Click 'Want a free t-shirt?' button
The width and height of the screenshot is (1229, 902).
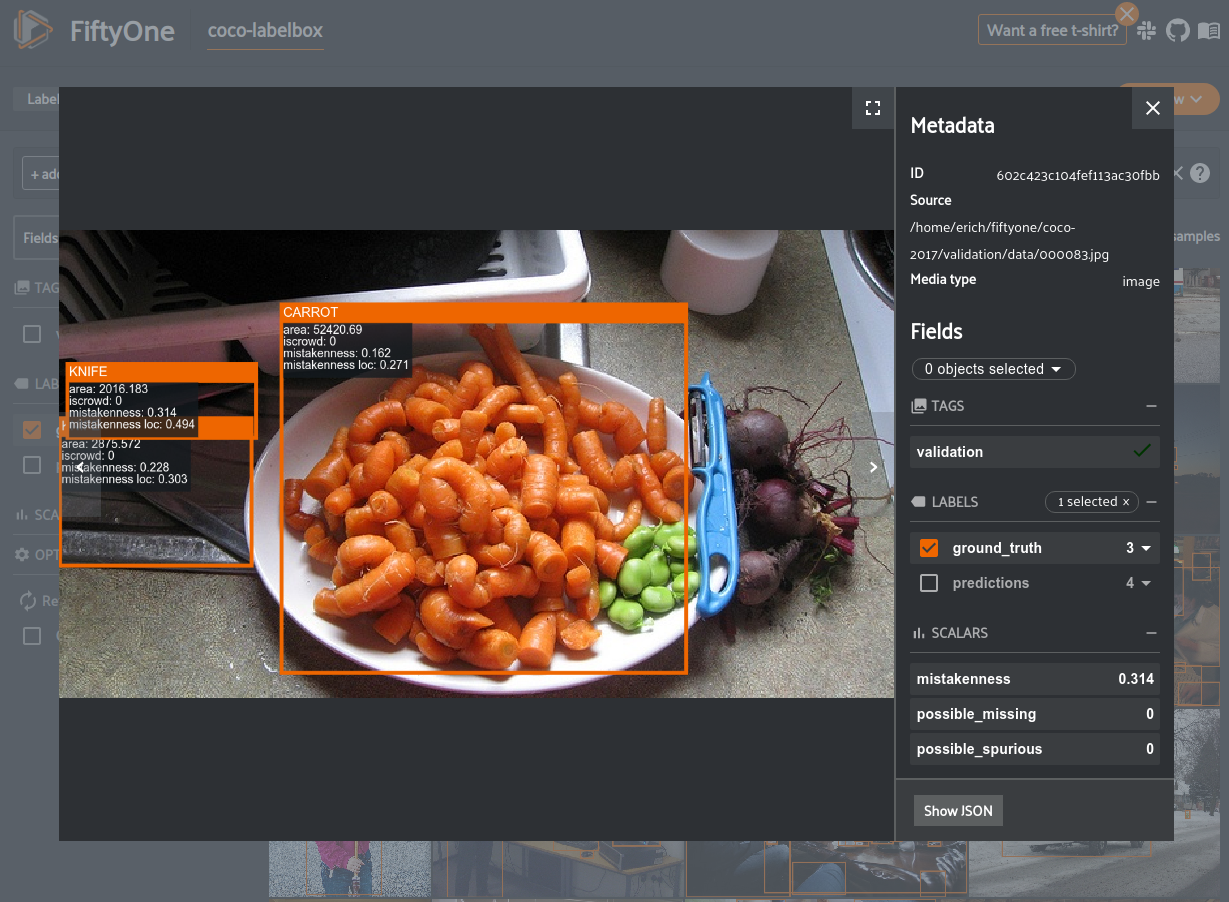(1053, 30)
